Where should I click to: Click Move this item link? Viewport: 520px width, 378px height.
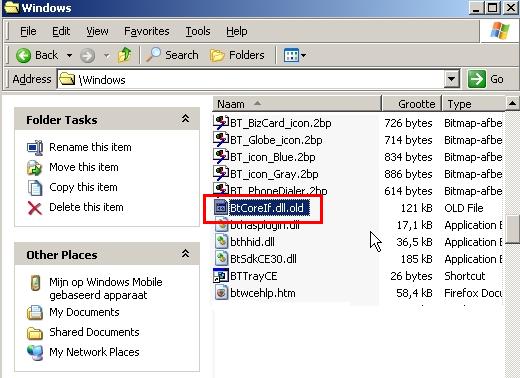click(x=84, y=167)
